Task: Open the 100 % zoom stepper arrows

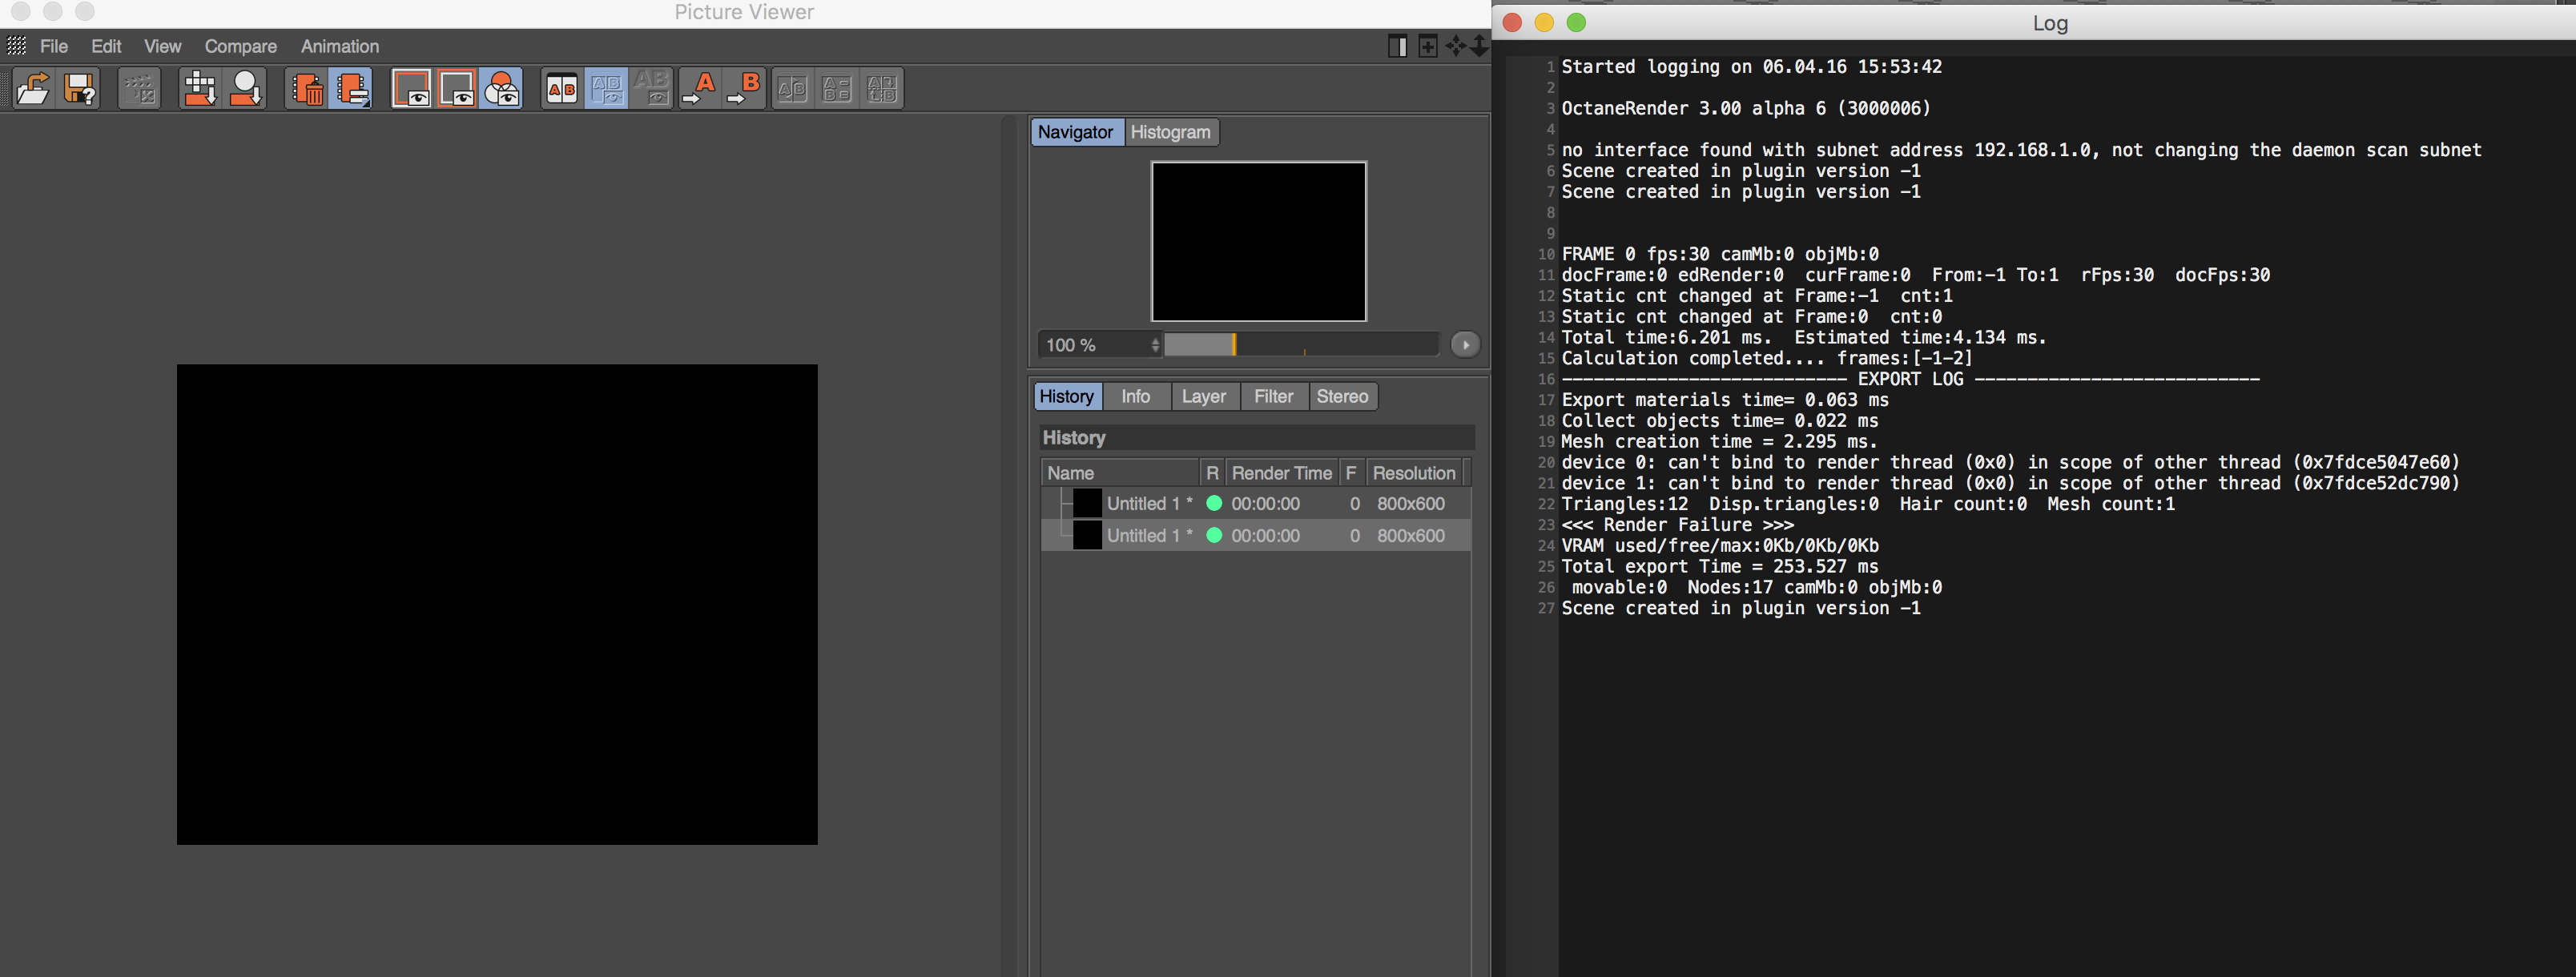Action: 1155,345
